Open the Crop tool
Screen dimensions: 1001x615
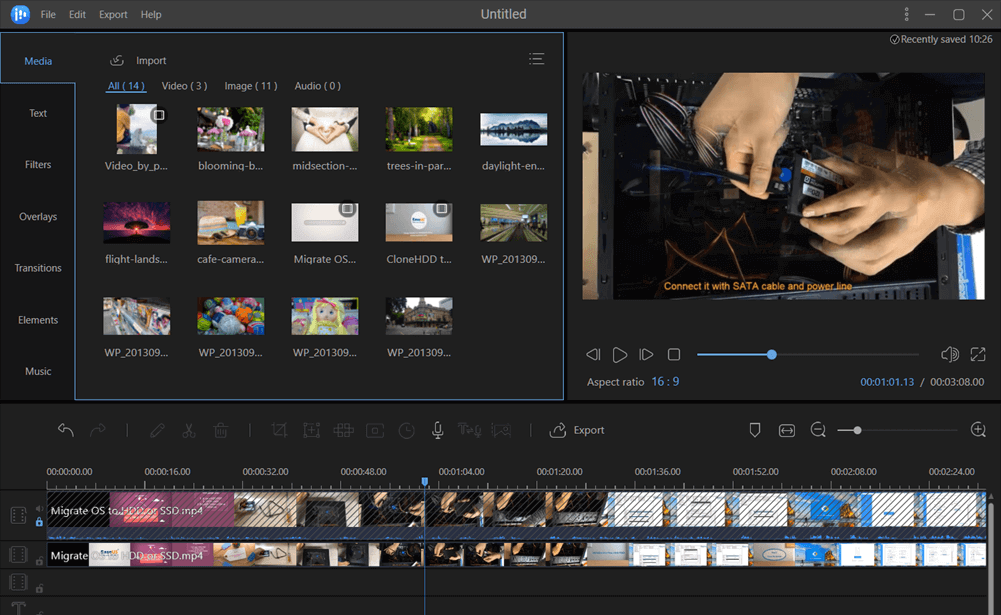pos(280,430)
